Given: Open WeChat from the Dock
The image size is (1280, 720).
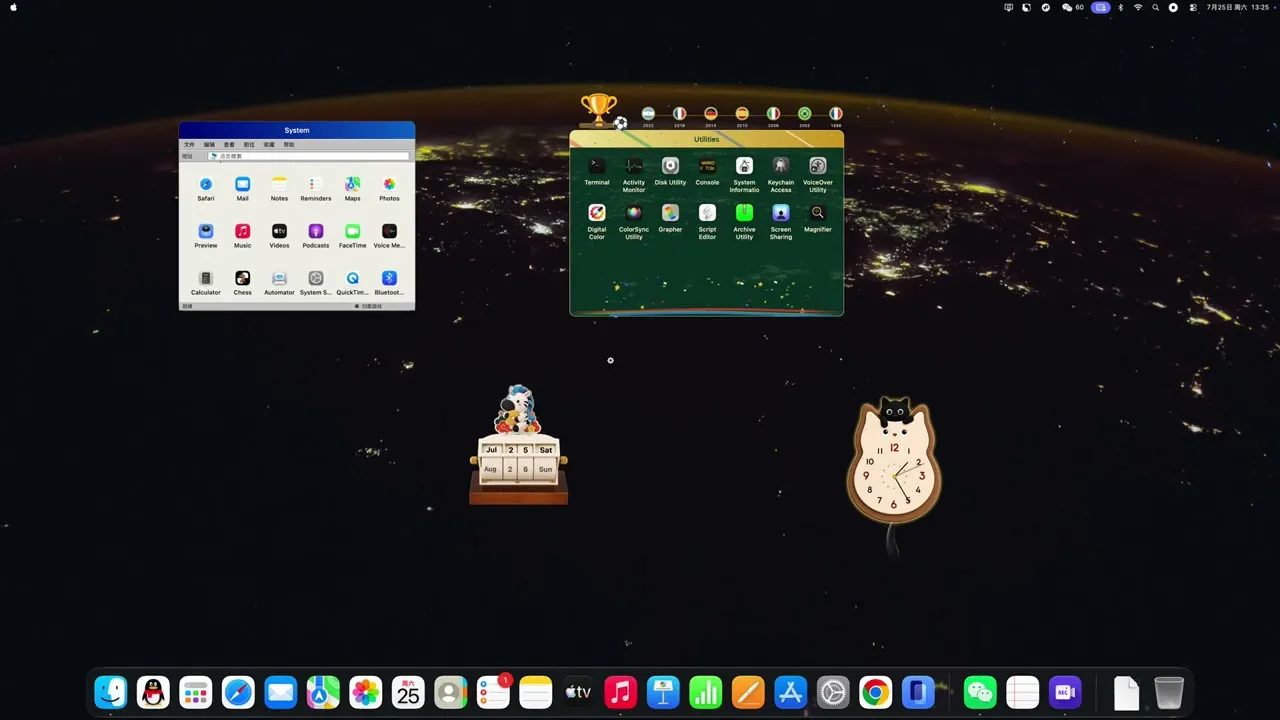Looking at the screenshot, I should 980,692.
